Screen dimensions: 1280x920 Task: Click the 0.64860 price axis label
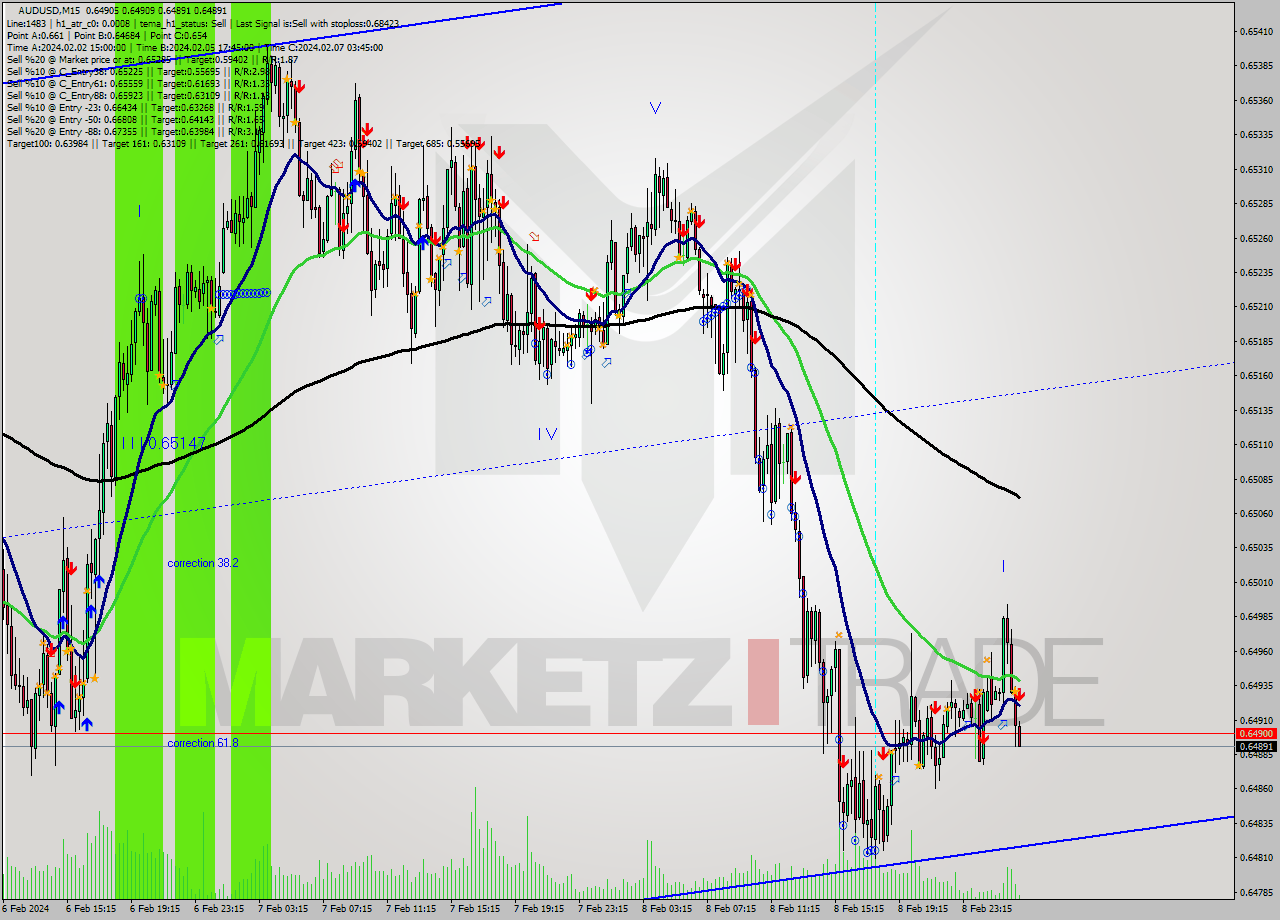coord(1257,788)
